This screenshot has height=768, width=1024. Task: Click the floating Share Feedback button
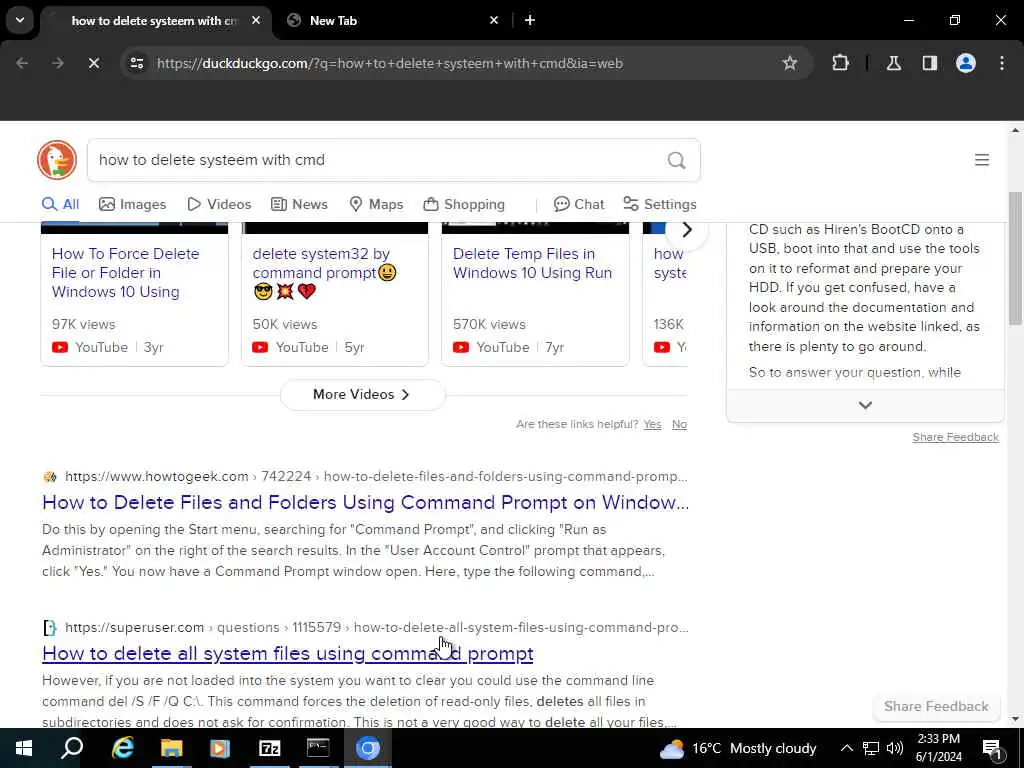[936, 707]
